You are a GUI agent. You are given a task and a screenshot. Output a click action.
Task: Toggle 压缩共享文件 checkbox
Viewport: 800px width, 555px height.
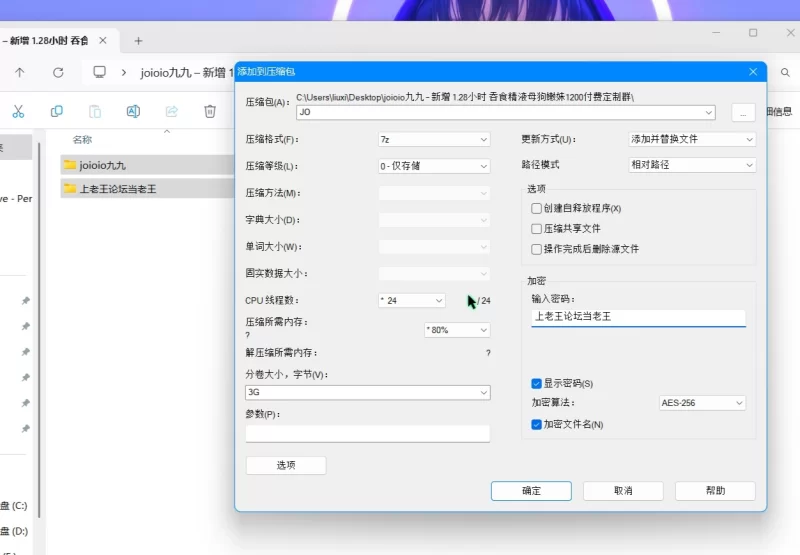536,229
